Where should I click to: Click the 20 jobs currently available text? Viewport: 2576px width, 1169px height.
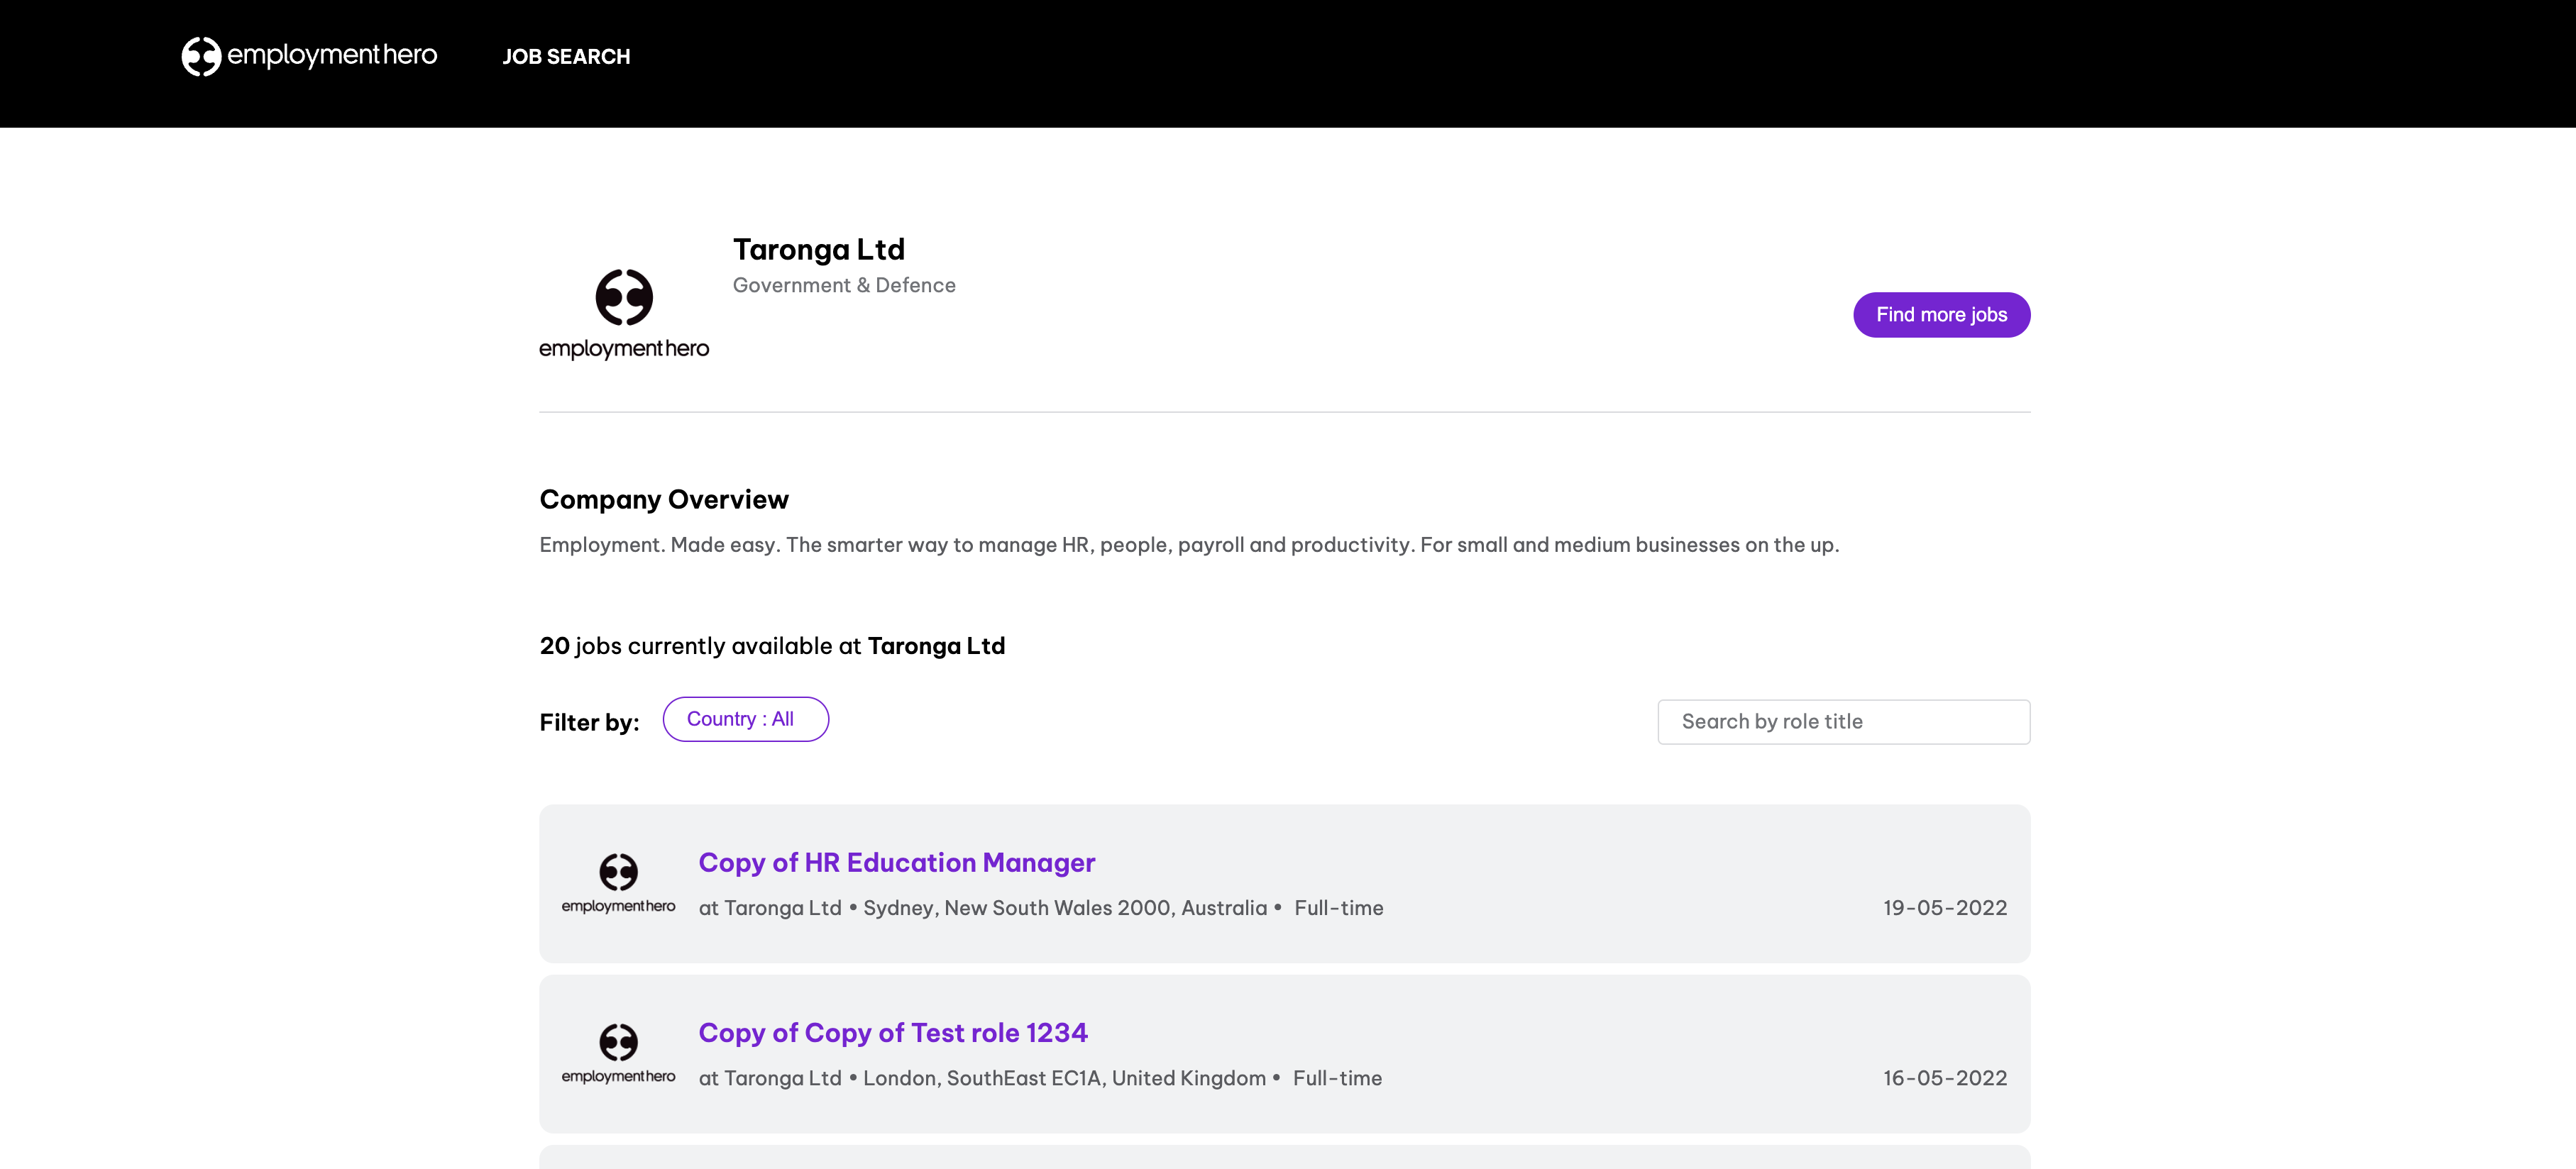[x=772, y=646]
